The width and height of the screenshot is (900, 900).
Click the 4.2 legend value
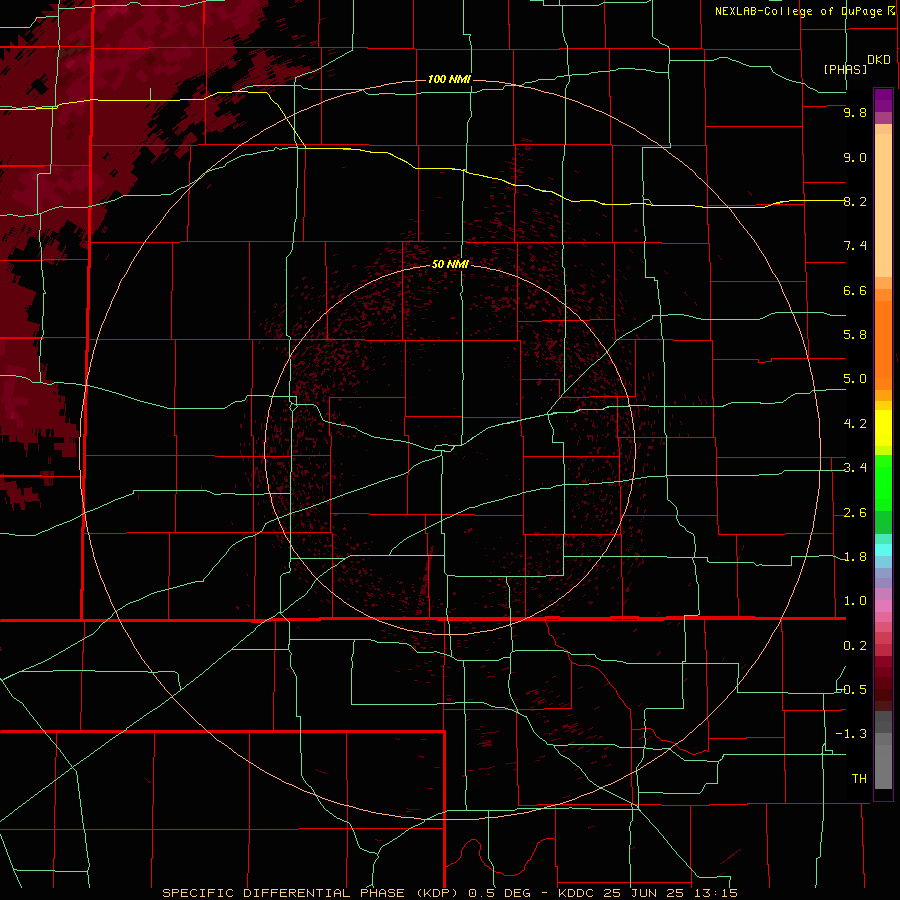[x=855, y=424]
